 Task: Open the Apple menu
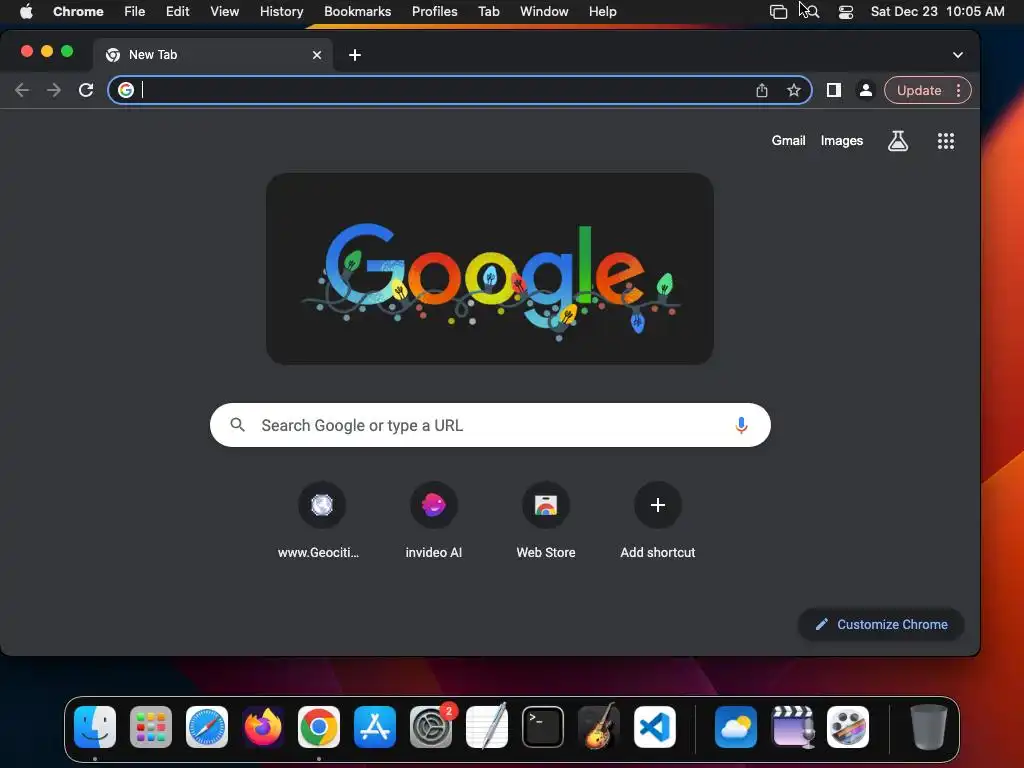26,12
